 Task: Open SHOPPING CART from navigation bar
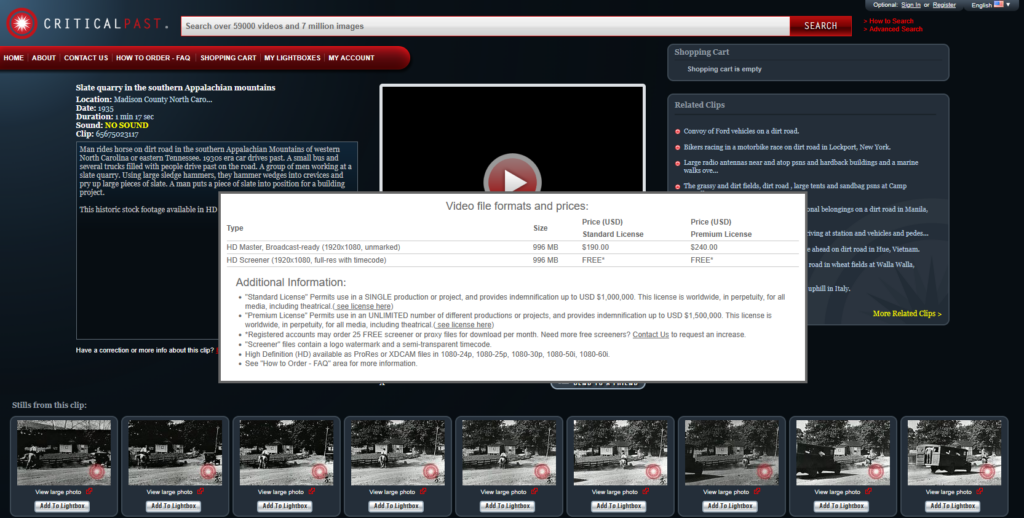pos(228,58)
